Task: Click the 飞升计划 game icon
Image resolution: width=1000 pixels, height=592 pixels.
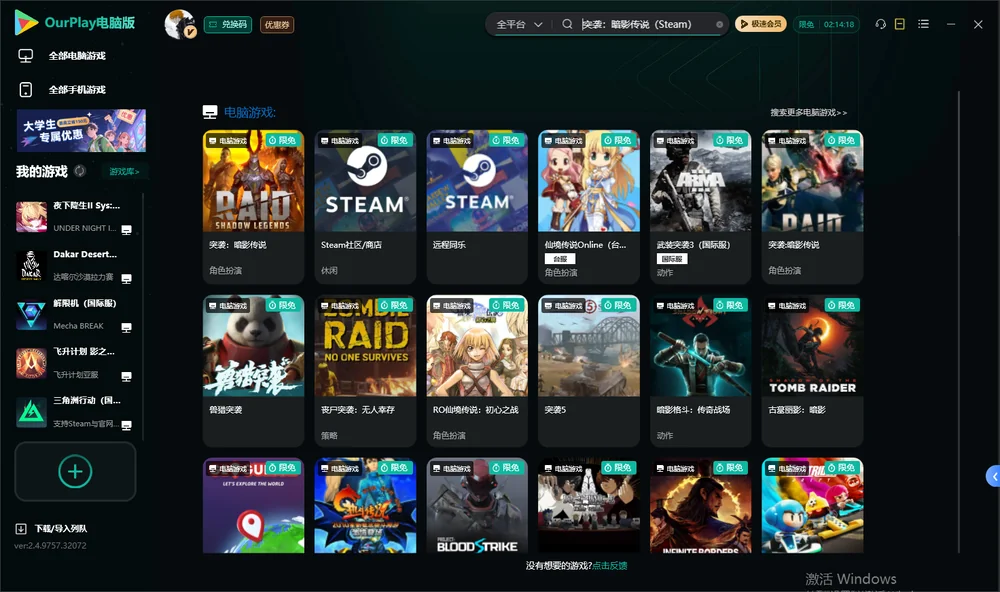Action: coord(31,364)
